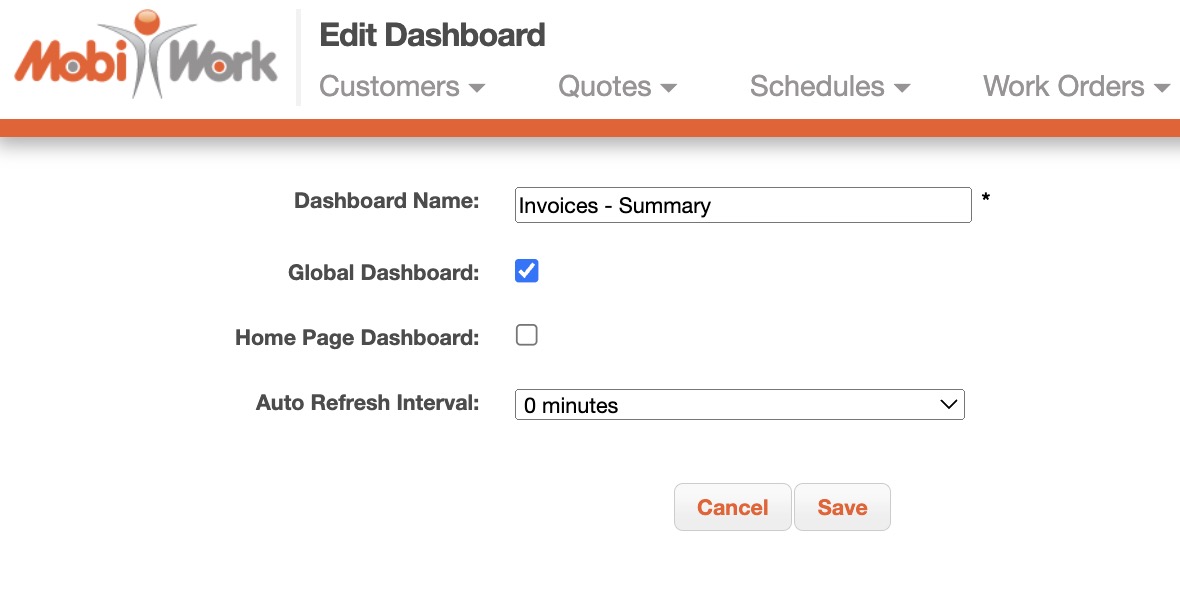This screenshot has width=1180, height=596.
Task: Click the required asterisk next to Dashboard Name
Action: [986, 200]
